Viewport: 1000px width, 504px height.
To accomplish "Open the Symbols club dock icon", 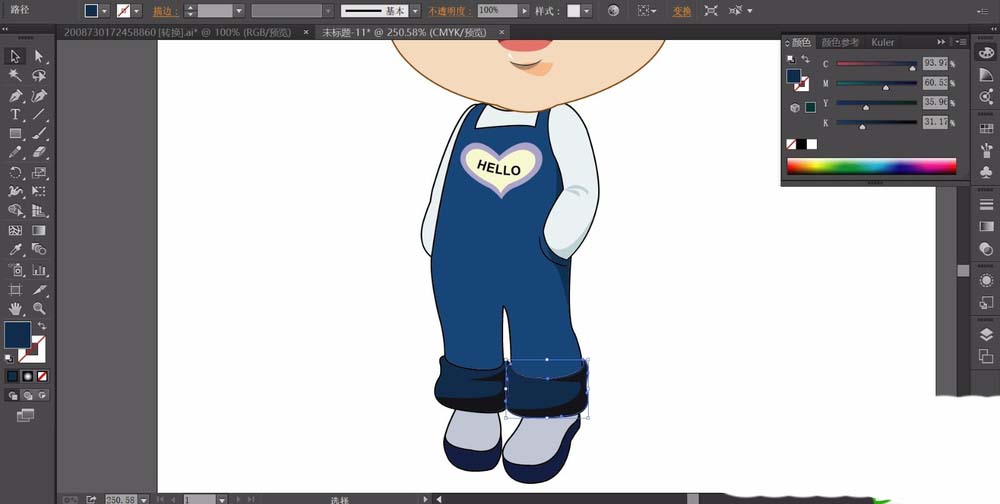I will pos(986,172).
